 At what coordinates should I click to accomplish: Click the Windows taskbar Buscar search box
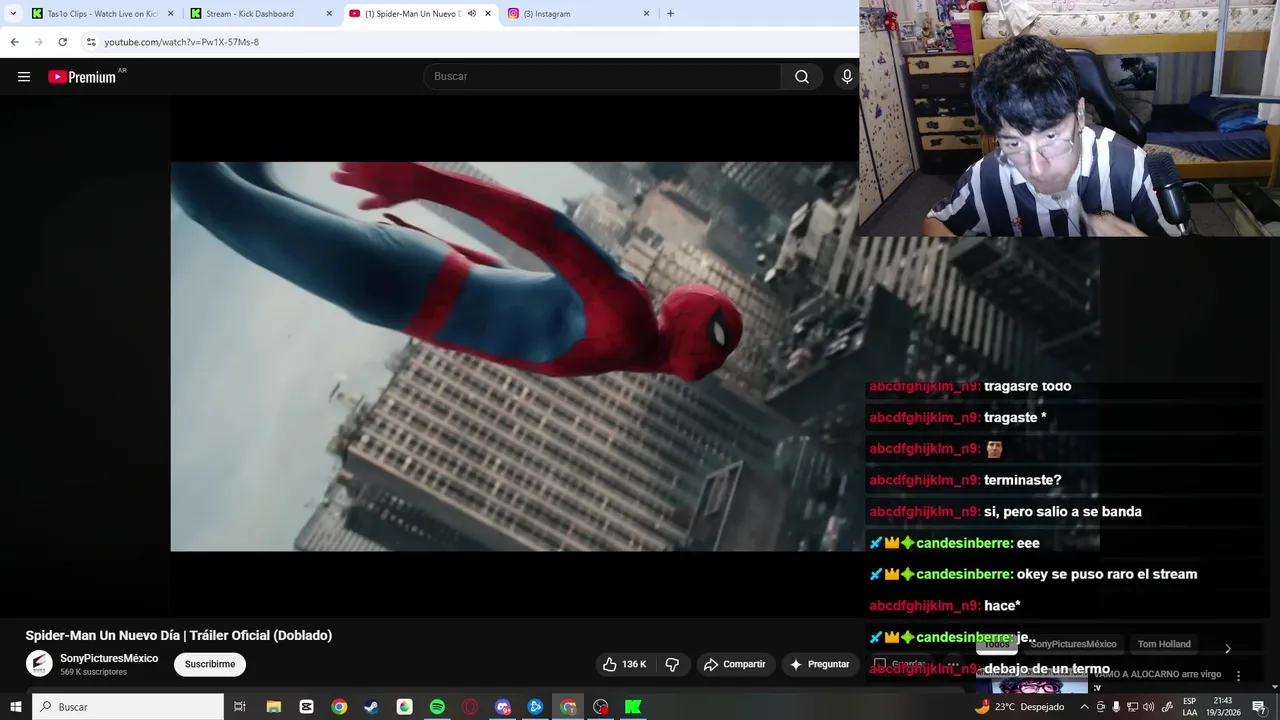click(x=128, y=707)
